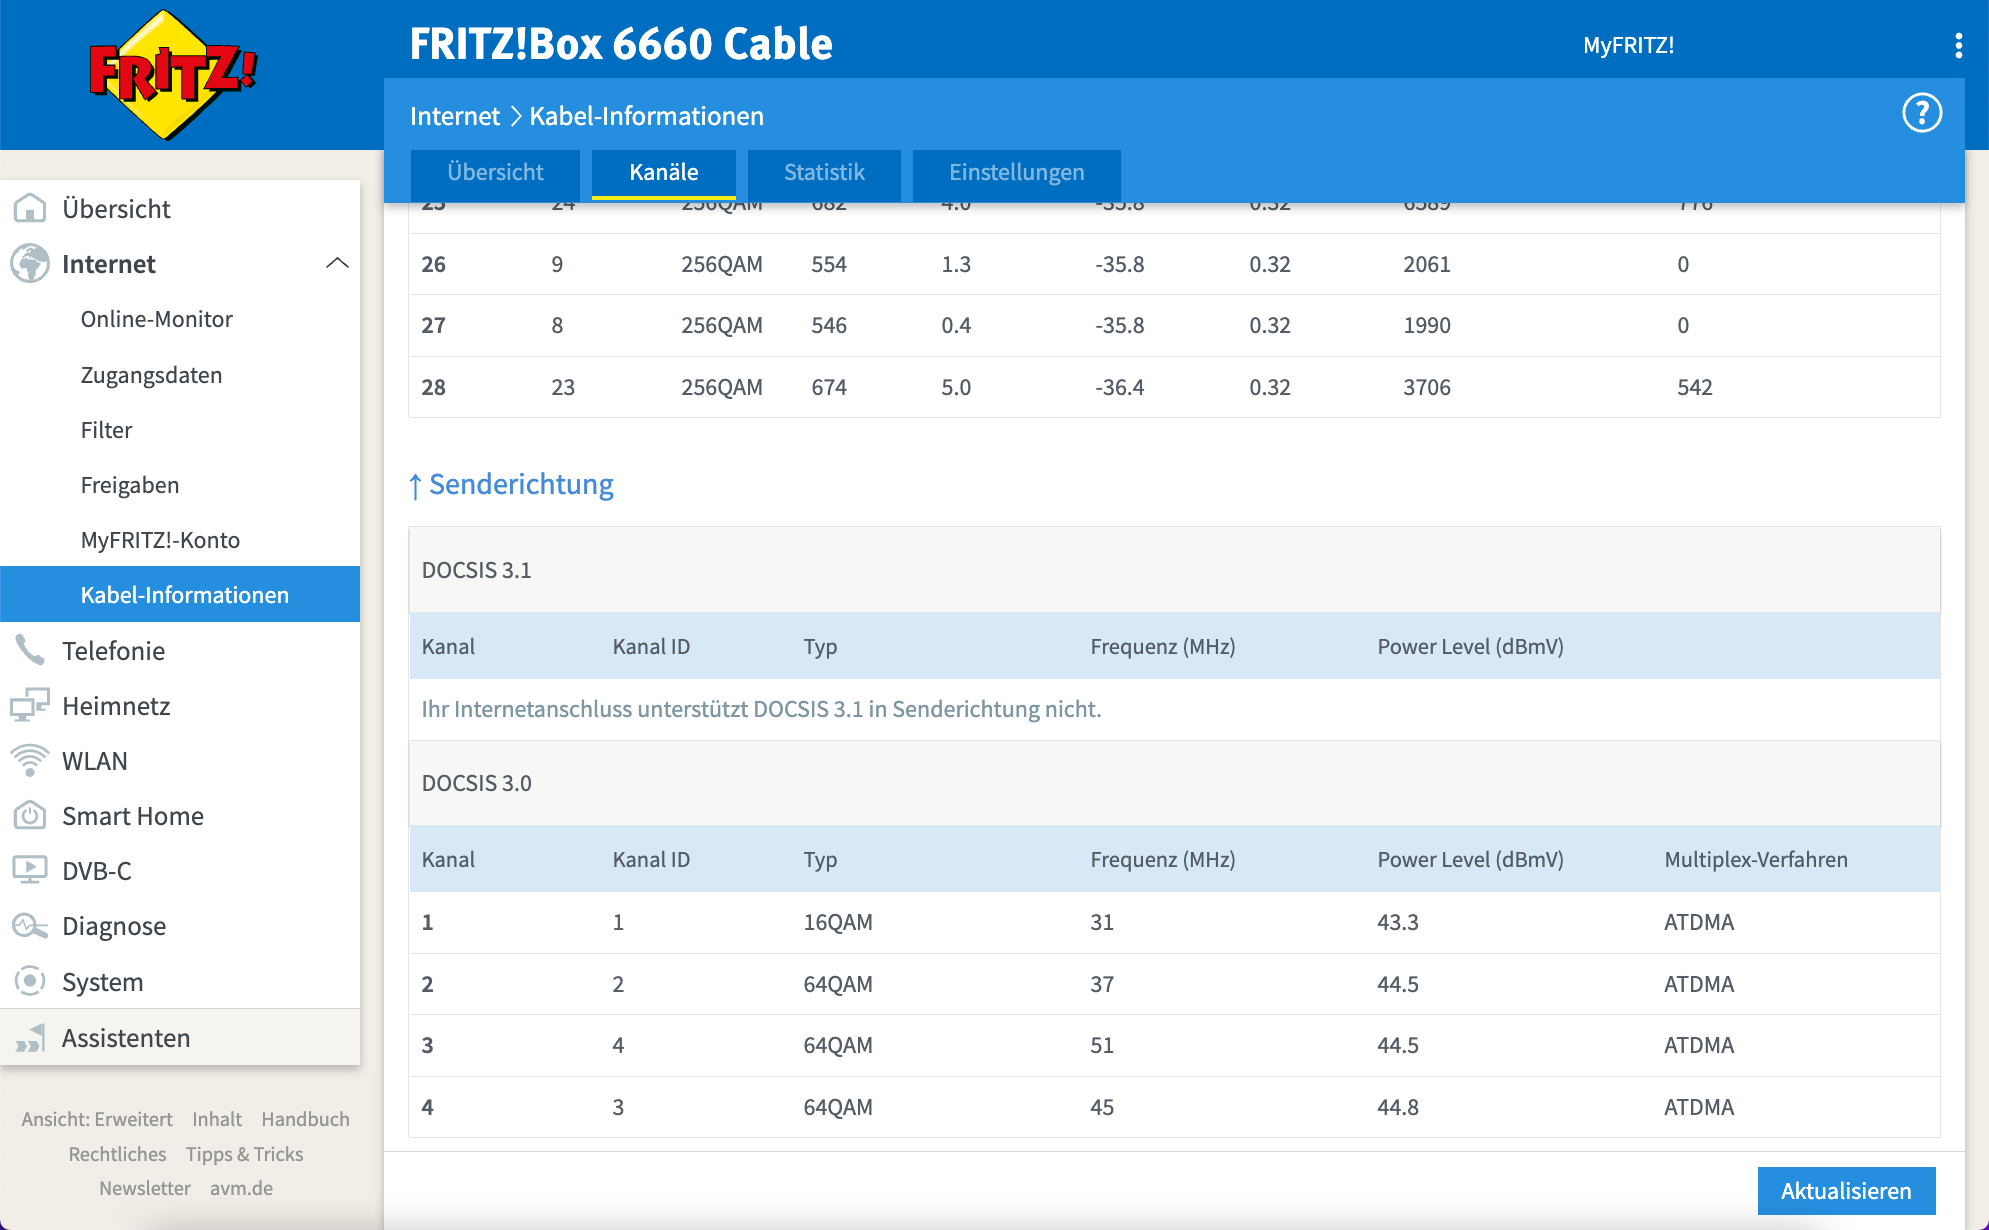Image resolution: width=1989 pixels, height=1230 pixels.
Task: Open the Heimnetz menu
Action: pos(116,705)
